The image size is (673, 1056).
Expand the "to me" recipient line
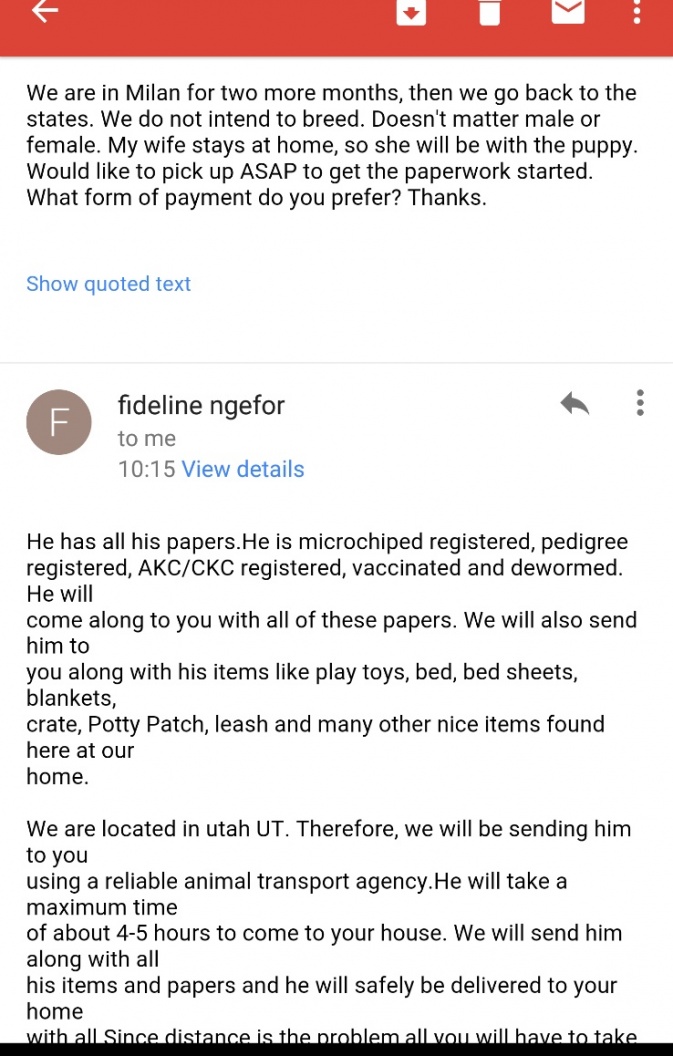click(x=147, y=438)
